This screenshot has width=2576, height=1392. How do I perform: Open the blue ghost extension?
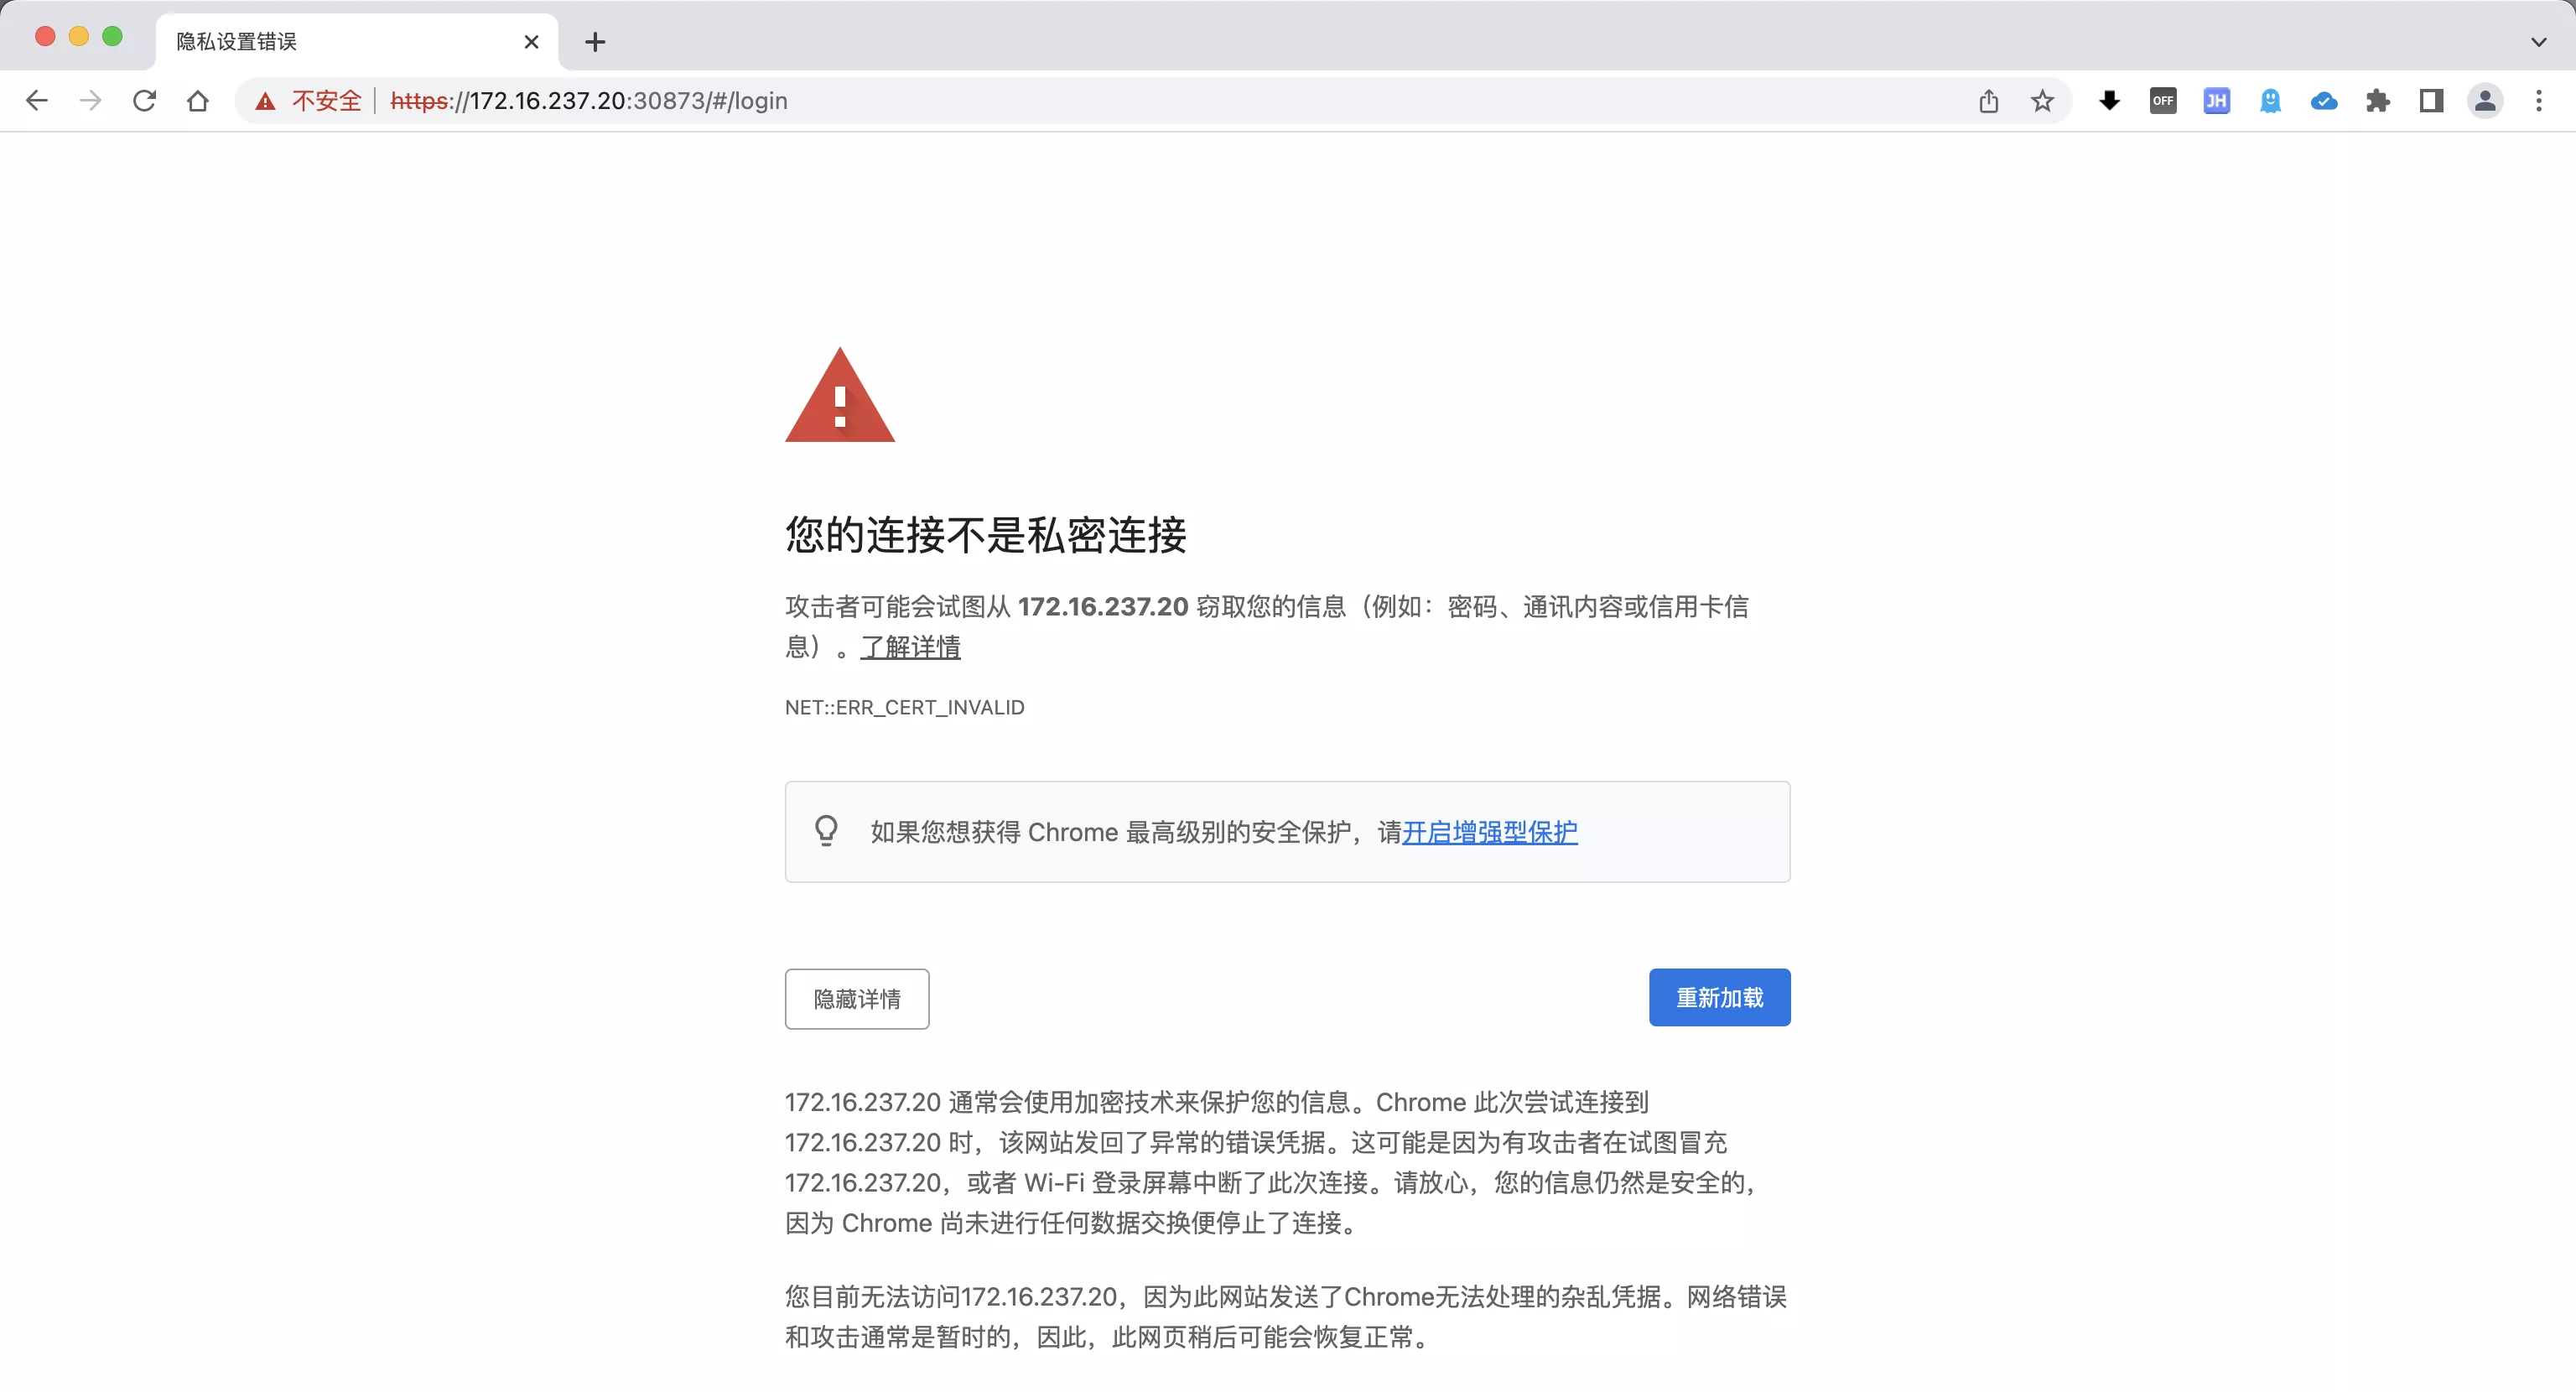[x=2270, y=101]
